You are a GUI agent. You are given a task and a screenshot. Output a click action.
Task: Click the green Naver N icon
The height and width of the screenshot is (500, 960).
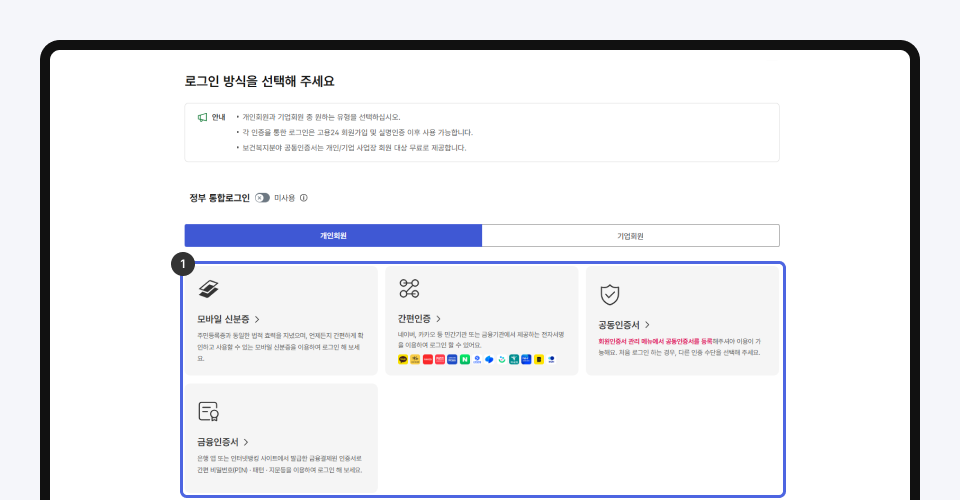pos(464,359)
